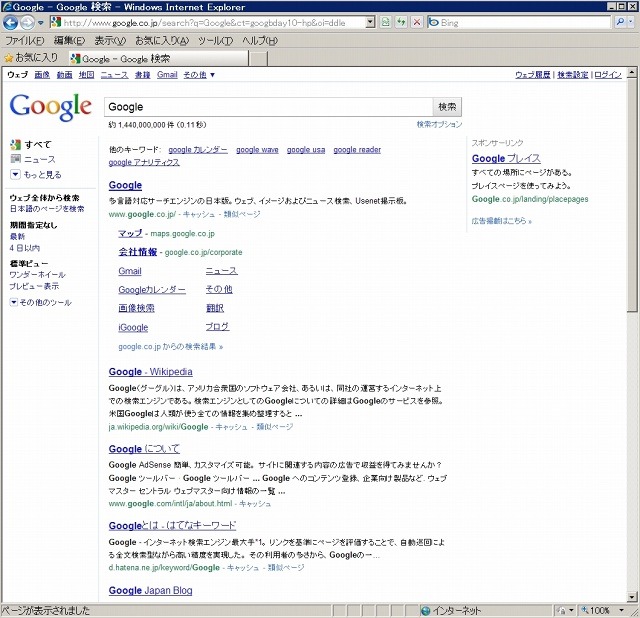Click the インターネット zone globe icon
The height and width of the screenshot is (618, 640).
click(426, 611)
